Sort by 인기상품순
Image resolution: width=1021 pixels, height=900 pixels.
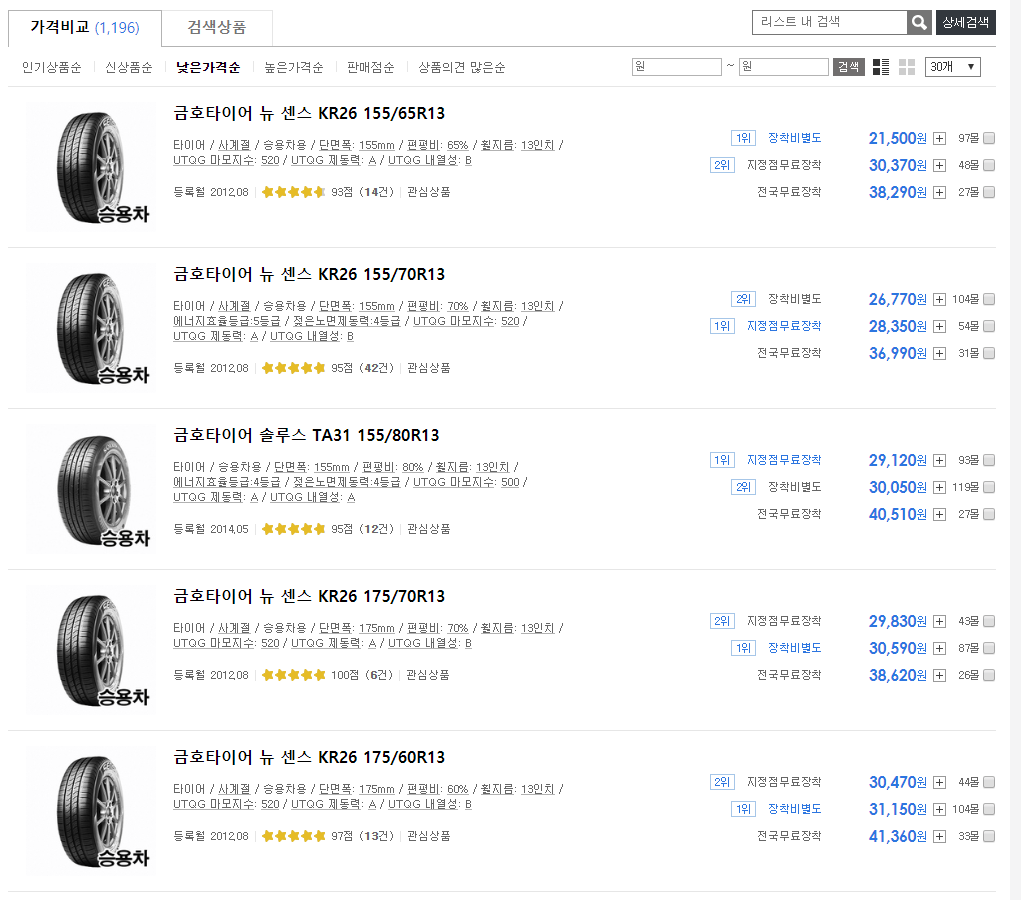point(51,68)
